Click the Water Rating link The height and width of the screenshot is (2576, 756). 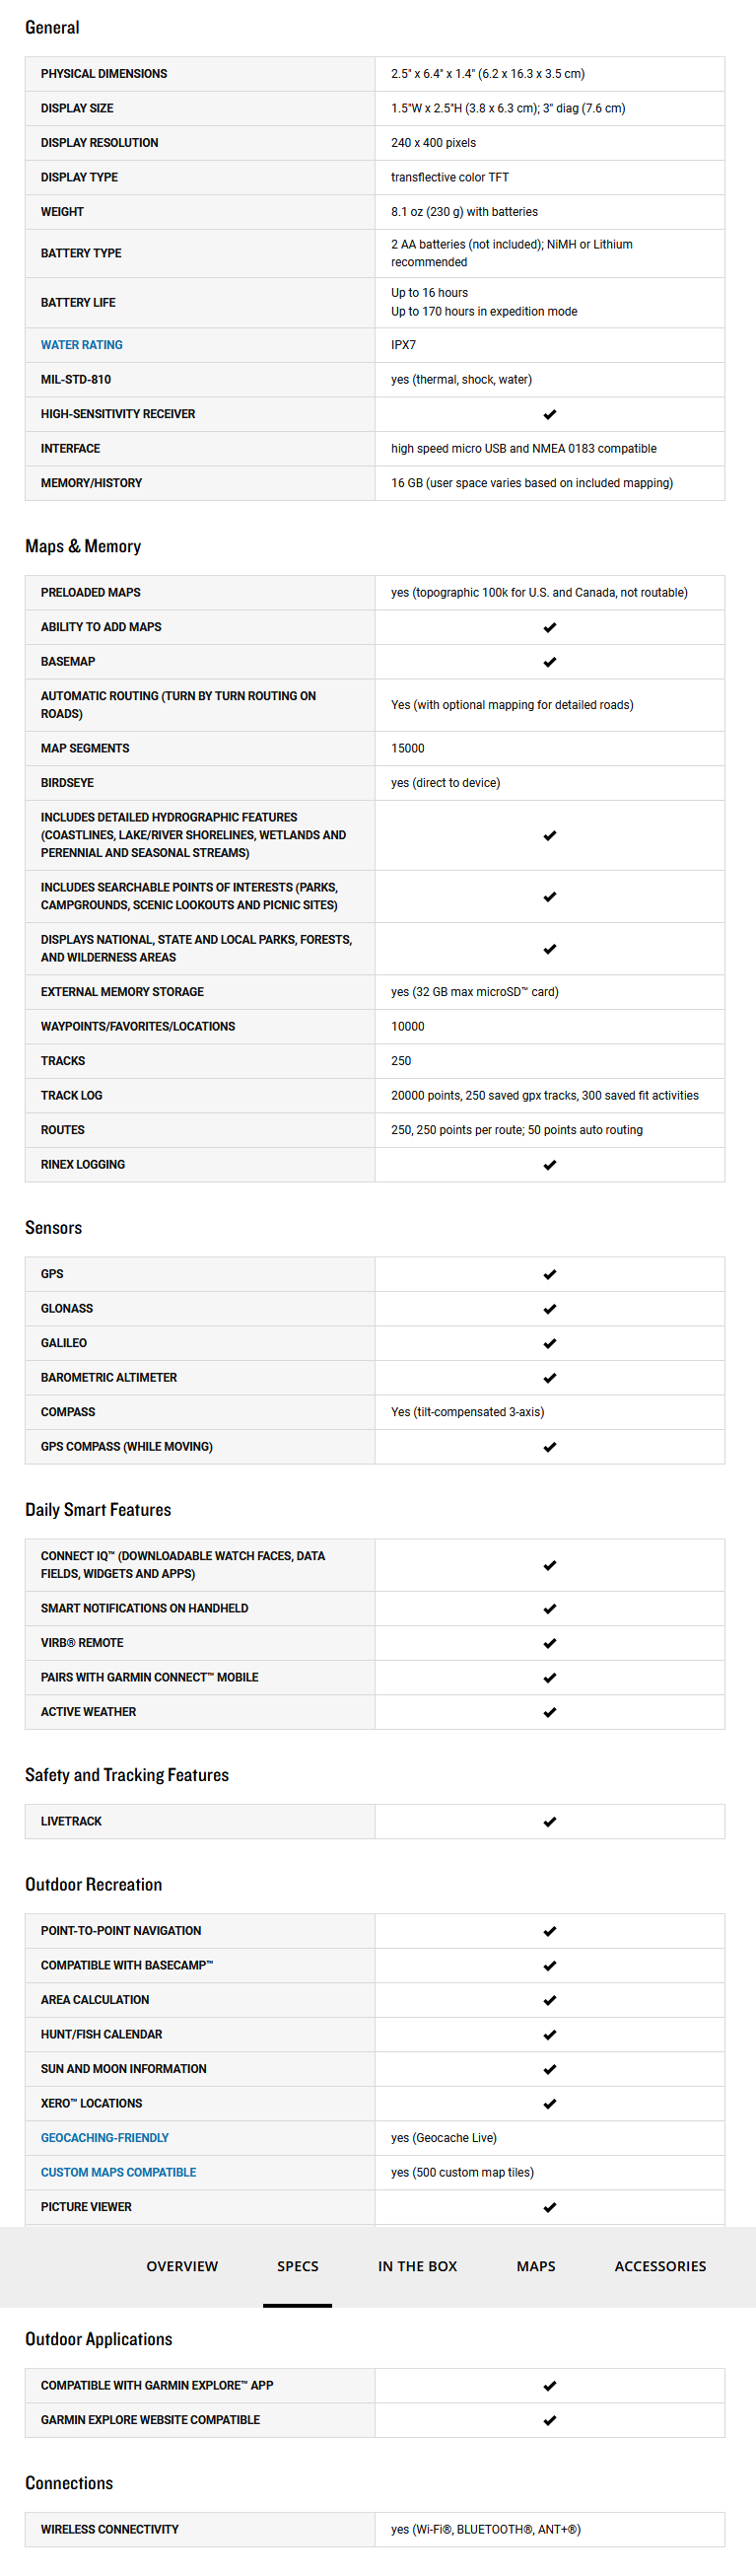click(82, 345)
